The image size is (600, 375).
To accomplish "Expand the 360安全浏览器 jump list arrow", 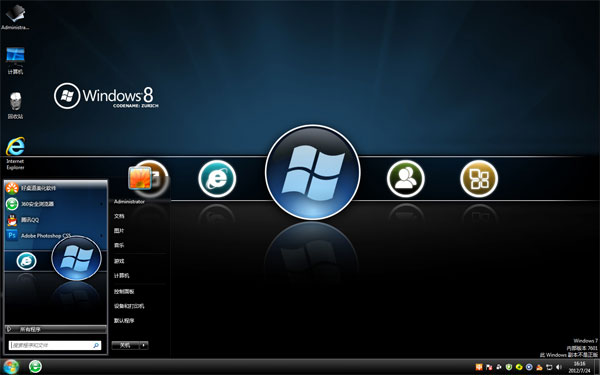I will (x=102, y=204).
